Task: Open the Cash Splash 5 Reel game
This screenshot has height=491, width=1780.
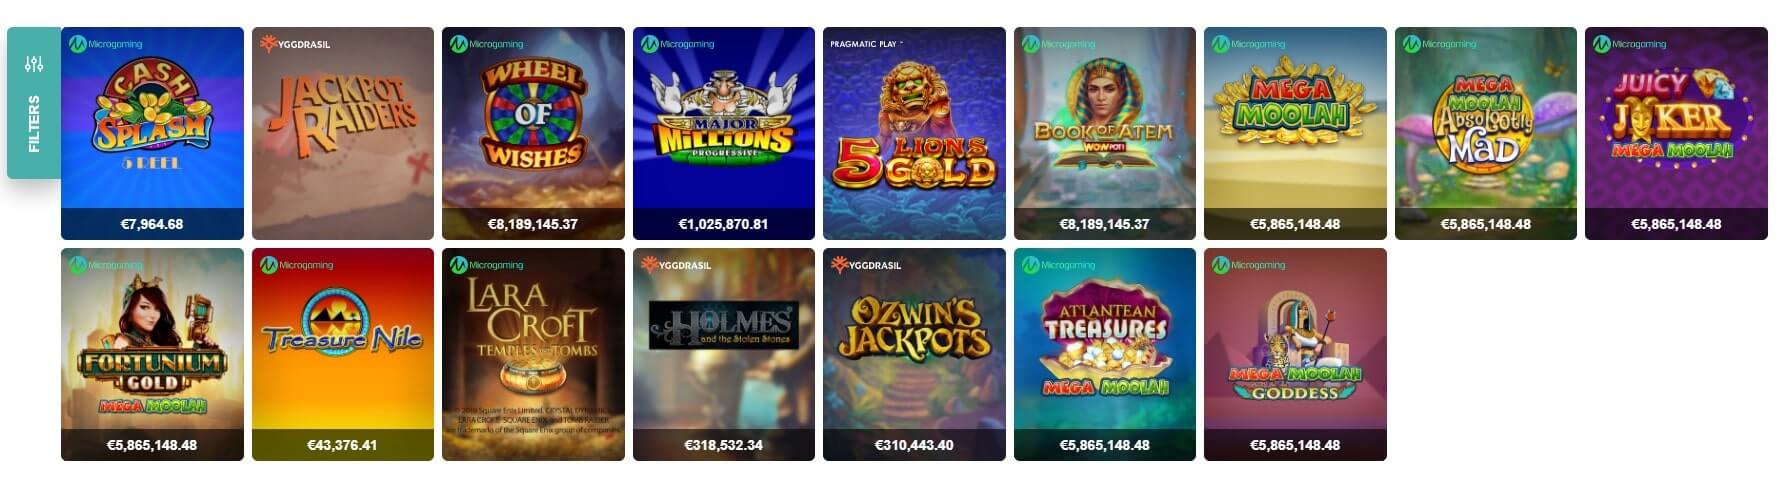Action: 152,133
